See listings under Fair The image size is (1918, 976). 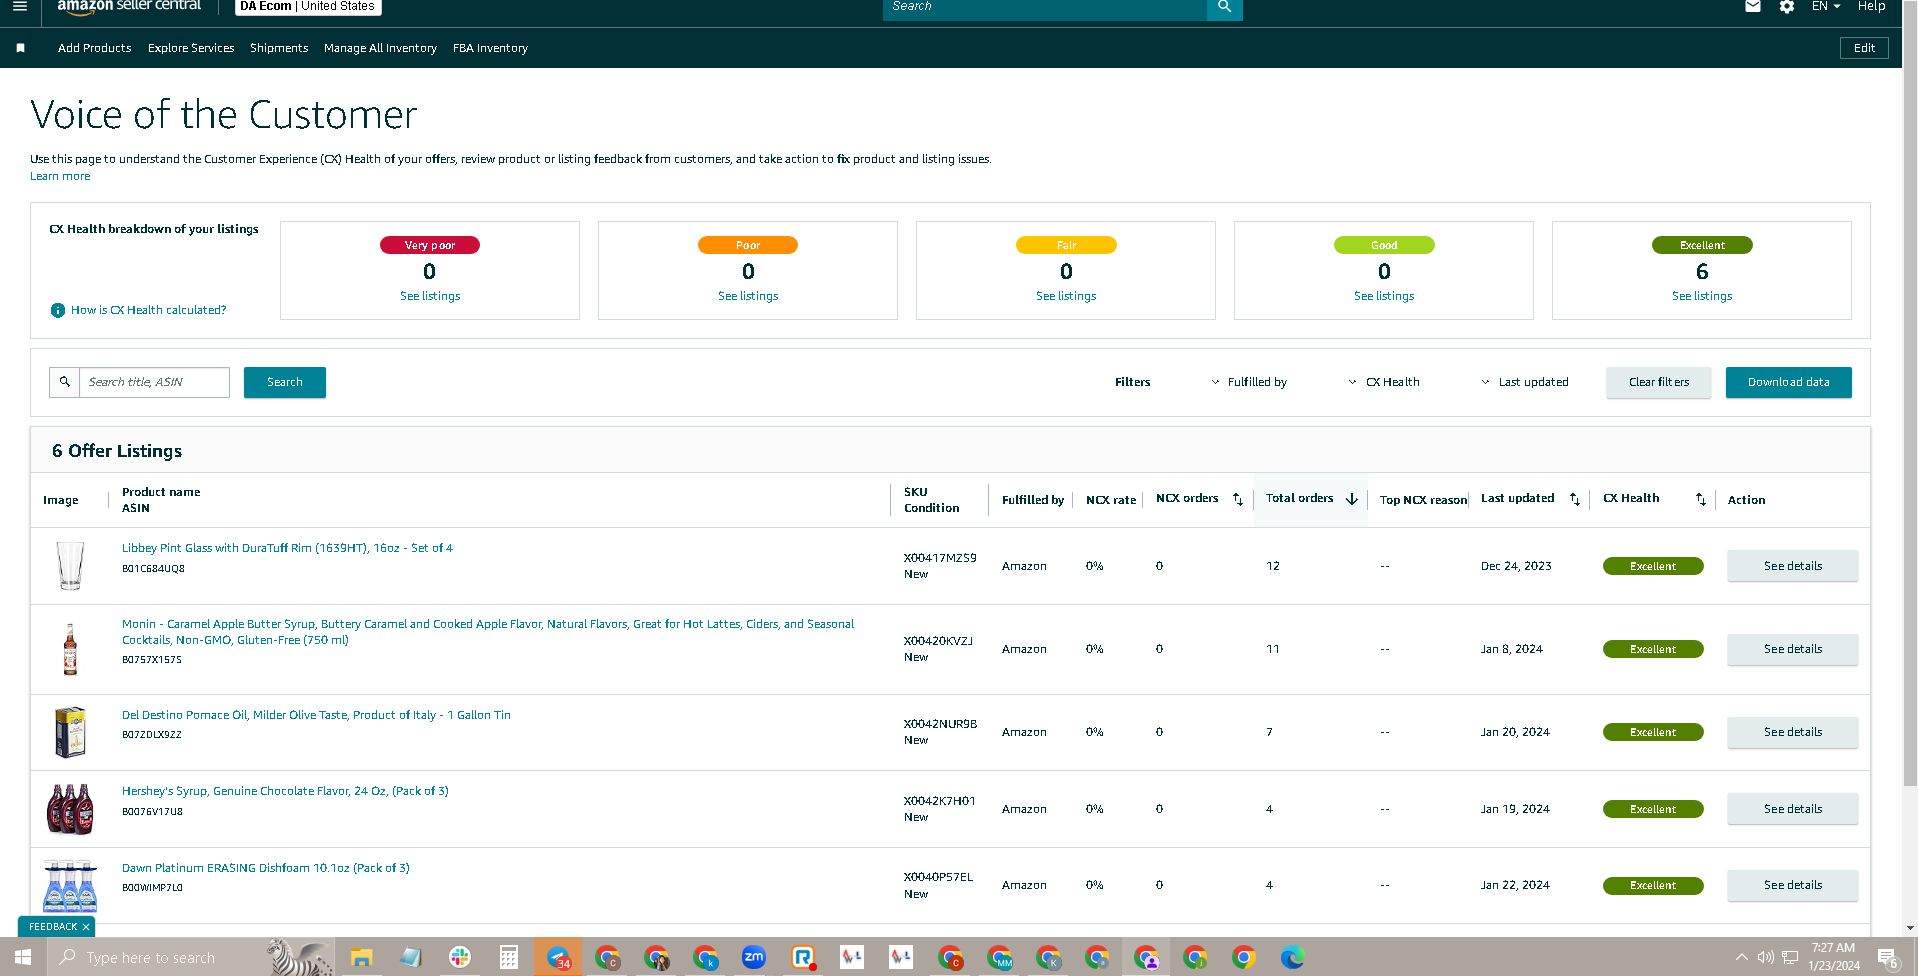point(1066,296)
